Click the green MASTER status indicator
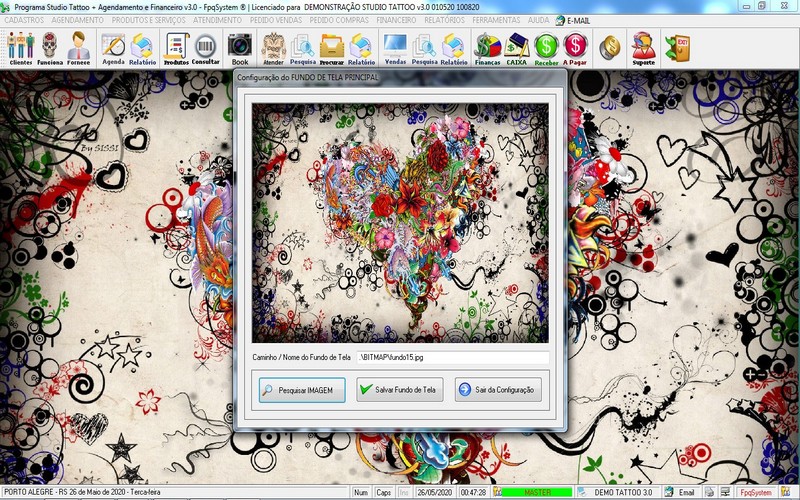Viewport: 800px width, 500px height. pyautogui.click(x=537, y=492)
